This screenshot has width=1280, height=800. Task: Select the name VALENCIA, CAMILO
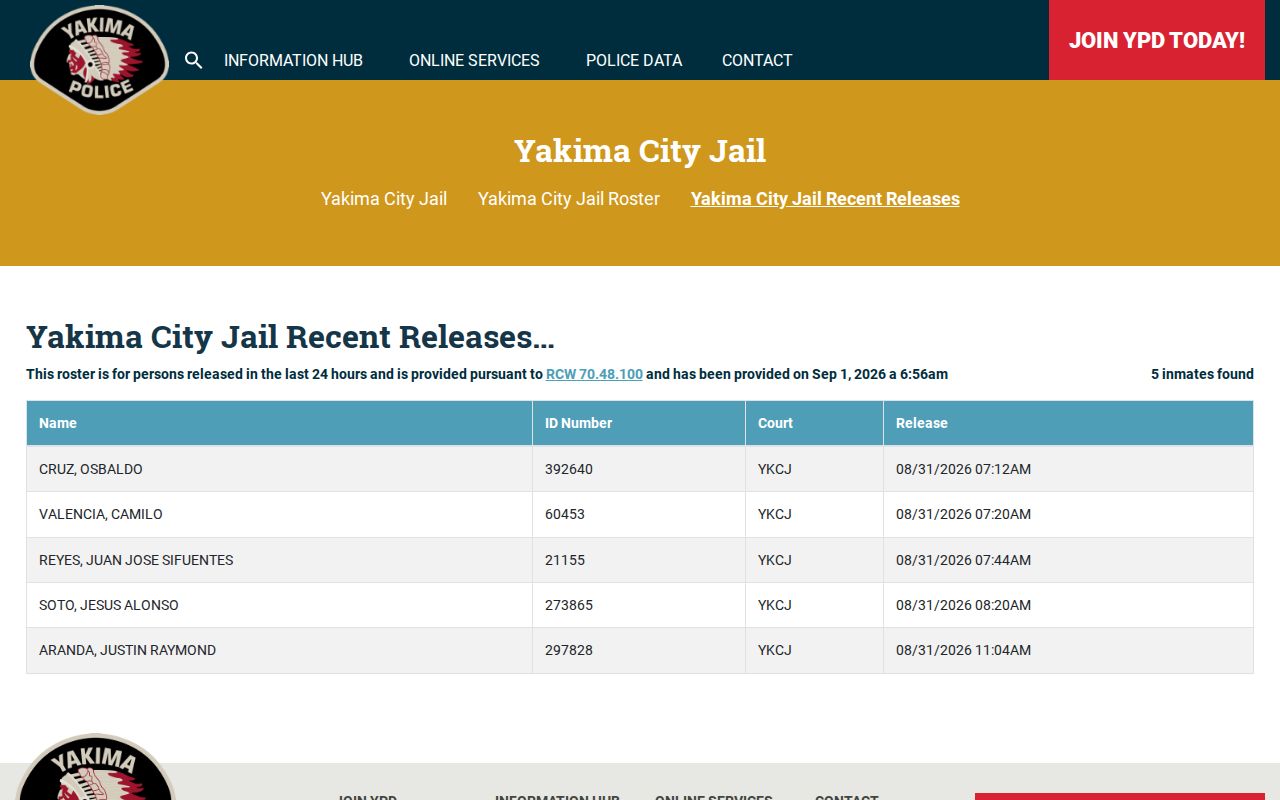101,514
